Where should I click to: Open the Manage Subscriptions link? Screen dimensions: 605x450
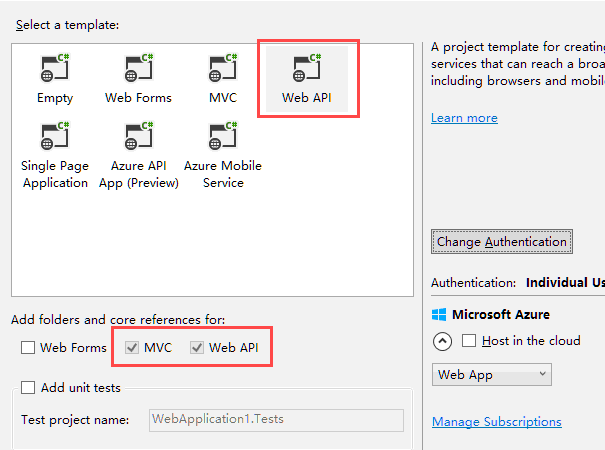tap(497, 422)
